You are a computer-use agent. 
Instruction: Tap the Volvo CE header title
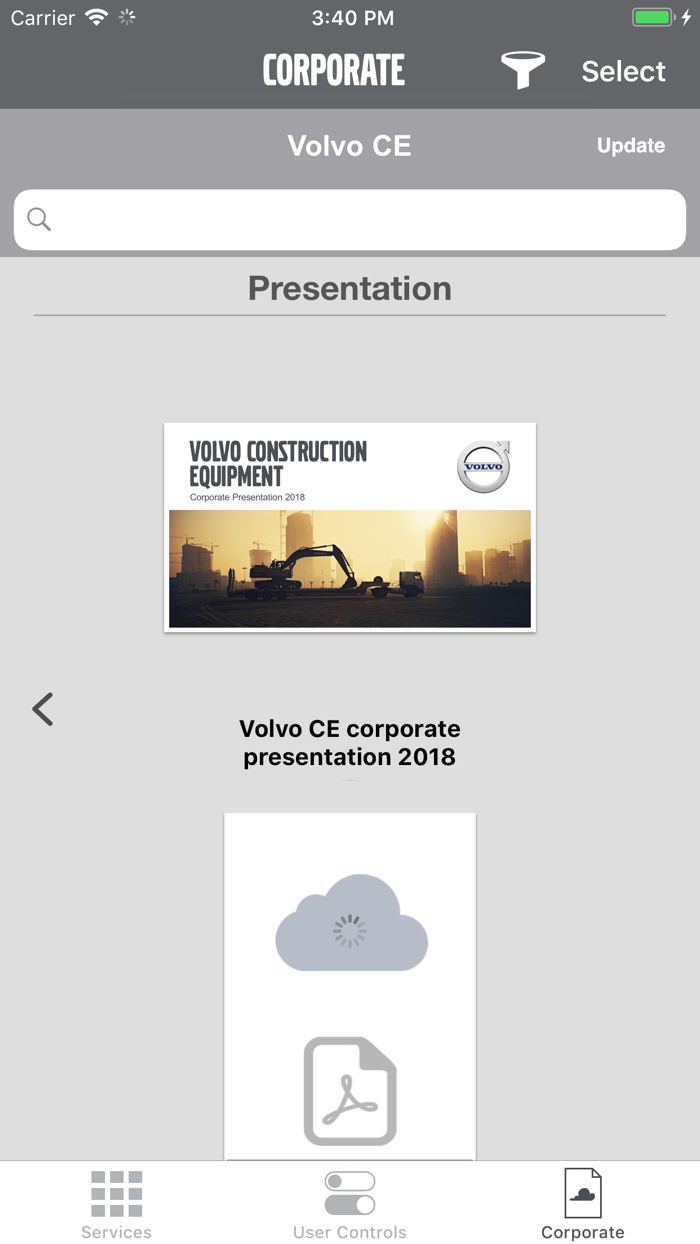(x=349, y=146)
